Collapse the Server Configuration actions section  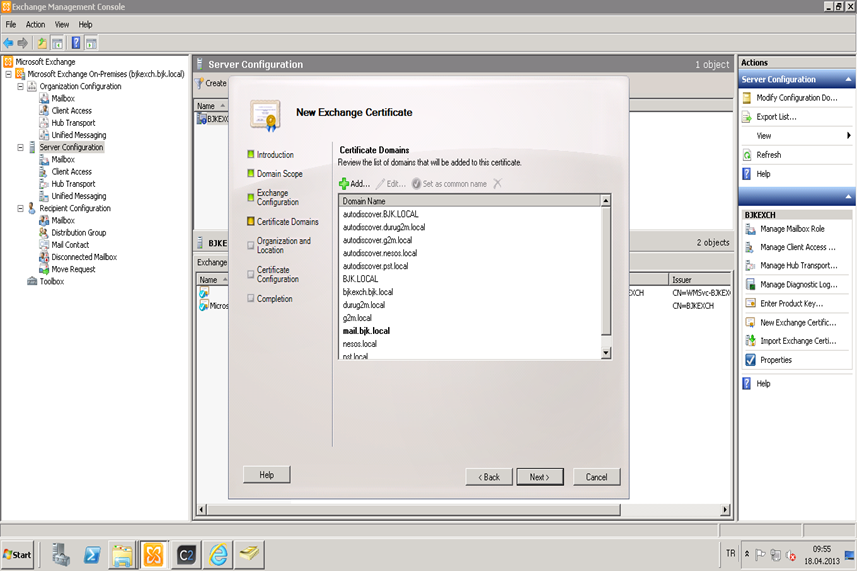point(848,80)
